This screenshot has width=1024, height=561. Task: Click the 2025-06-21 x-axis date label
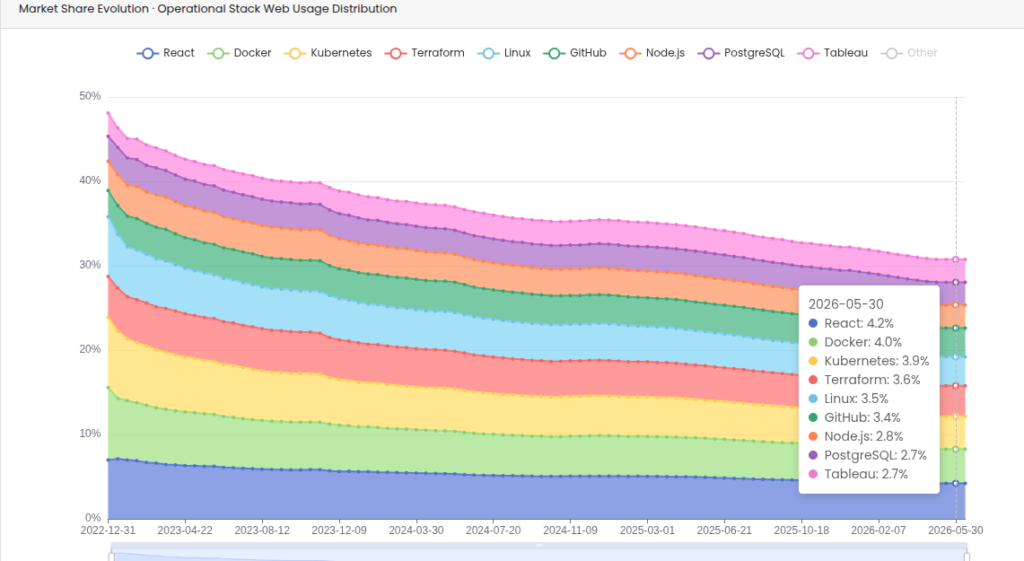(x=724, y=530)
